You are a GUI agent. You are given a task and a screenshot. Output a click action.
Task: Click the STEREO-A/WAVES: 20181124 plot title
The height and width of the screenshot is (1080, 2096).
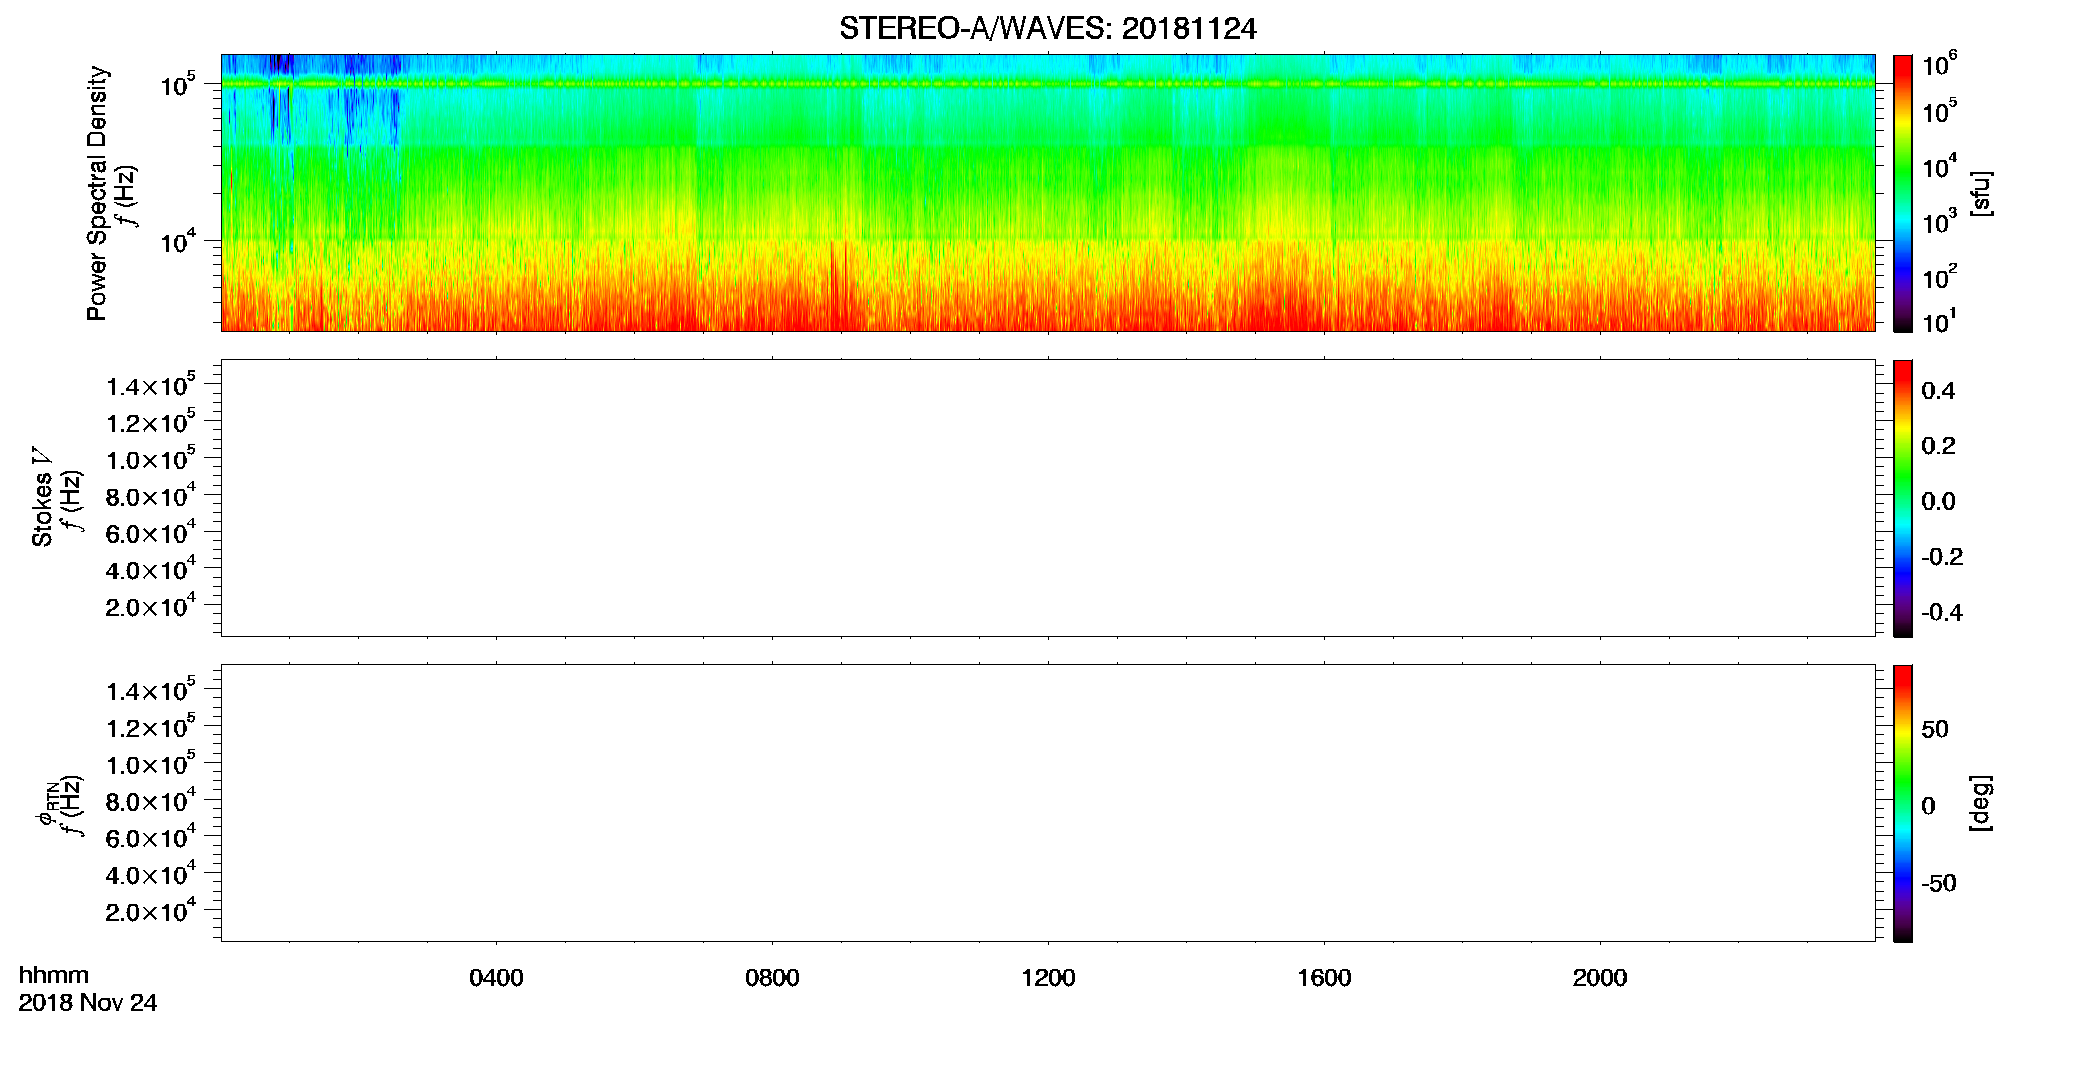tap(1047, 29)
